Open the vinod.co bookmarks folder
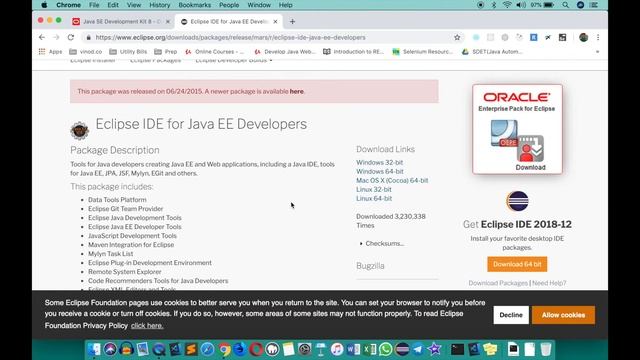The image size is (640, 360). pyautogui.click(x=86, y=52)
